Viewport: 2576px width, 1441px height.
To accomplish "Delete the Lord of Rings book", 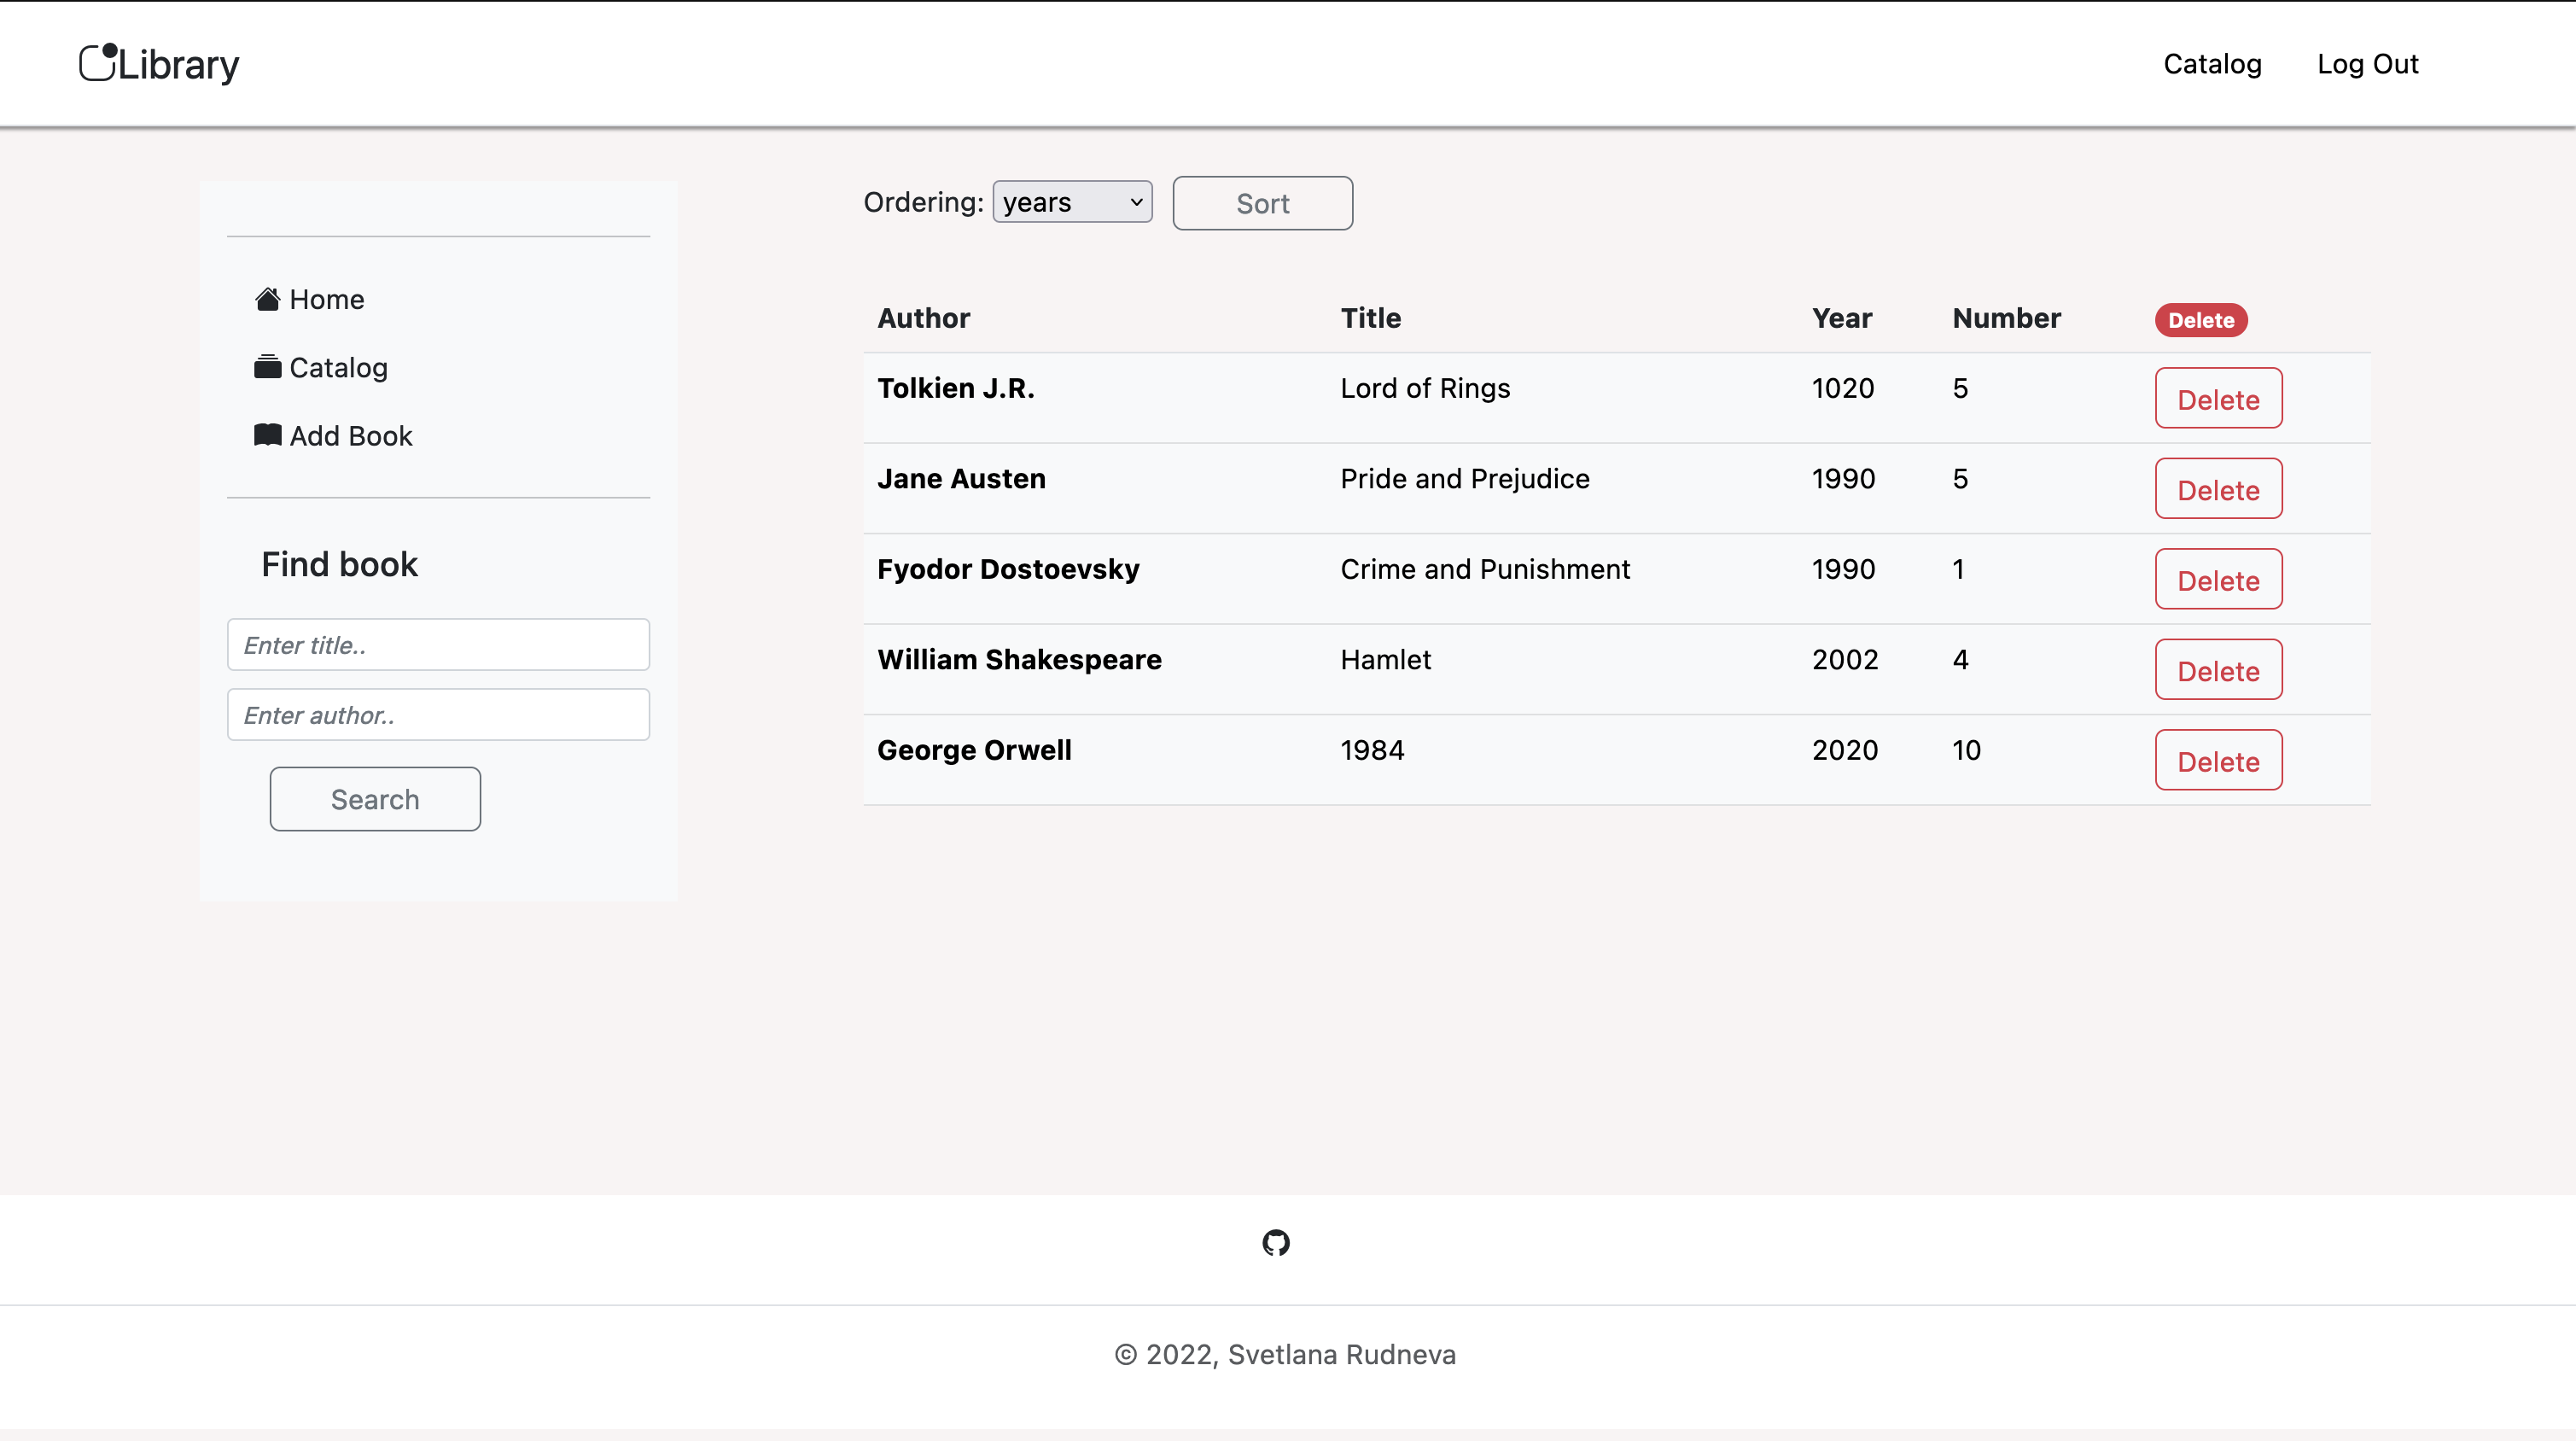I will pyautogui.click(x=2218, y=398).
